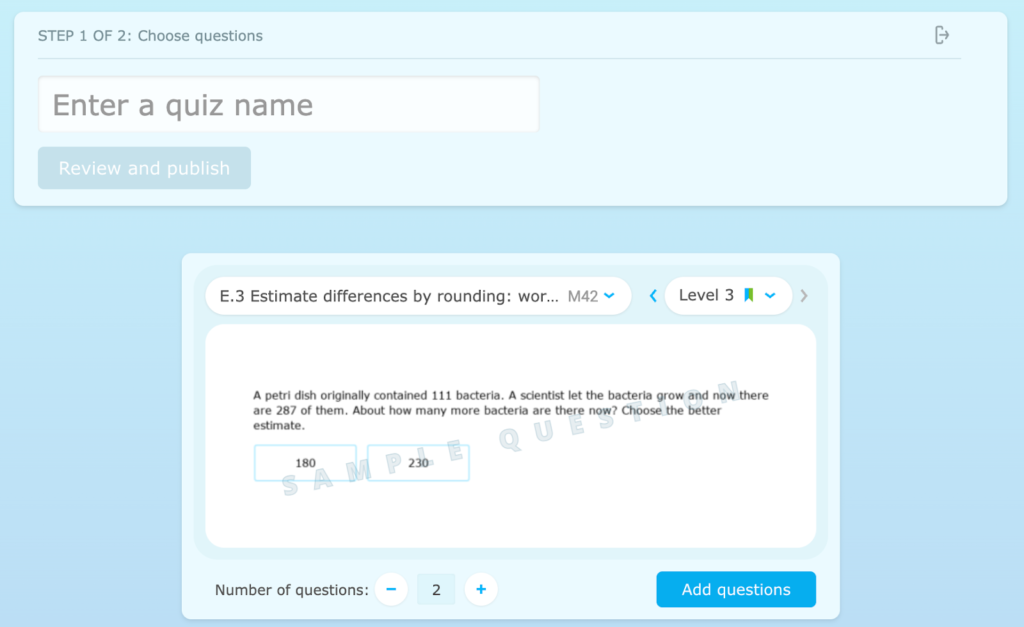Click the question count field showing 2
The image size is (1024, 627).
(436, 590)
